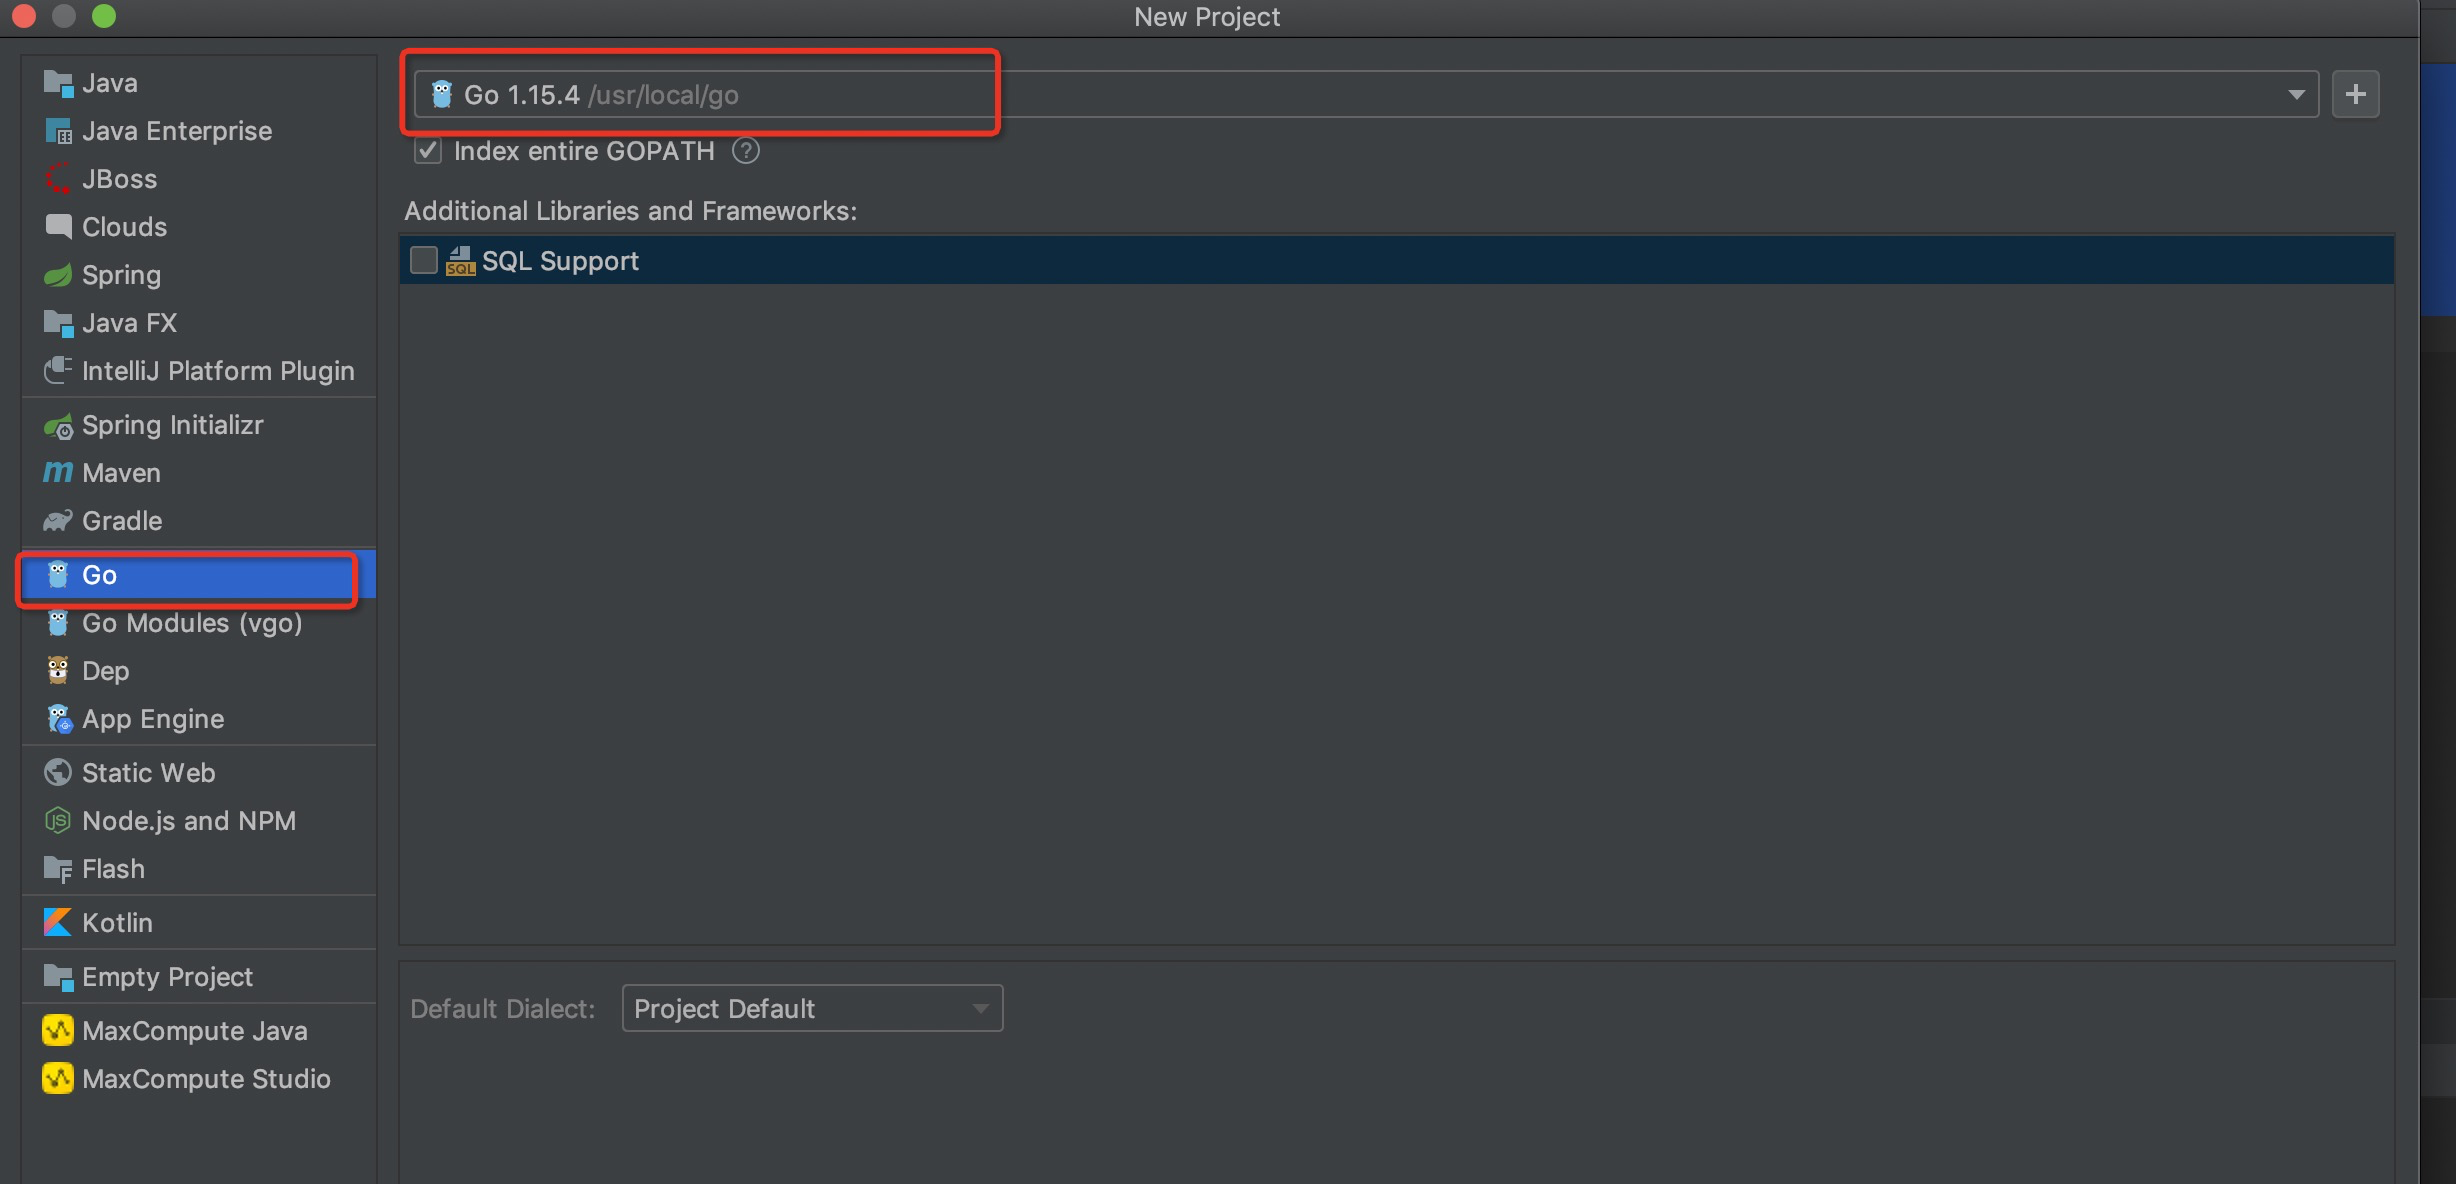This screenshot has width=2456, height=1184.
Task: Click the Spring leaf icon in sidebar
Action: point(58,275)
